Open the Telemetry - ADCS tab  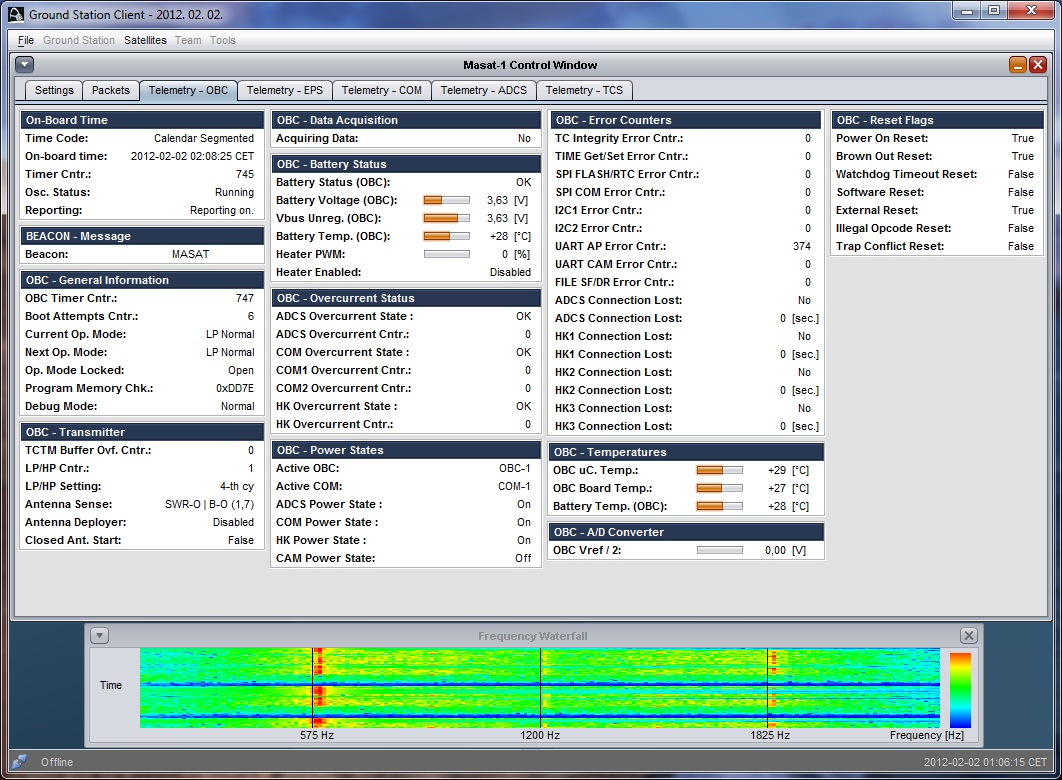pos(484,90)
